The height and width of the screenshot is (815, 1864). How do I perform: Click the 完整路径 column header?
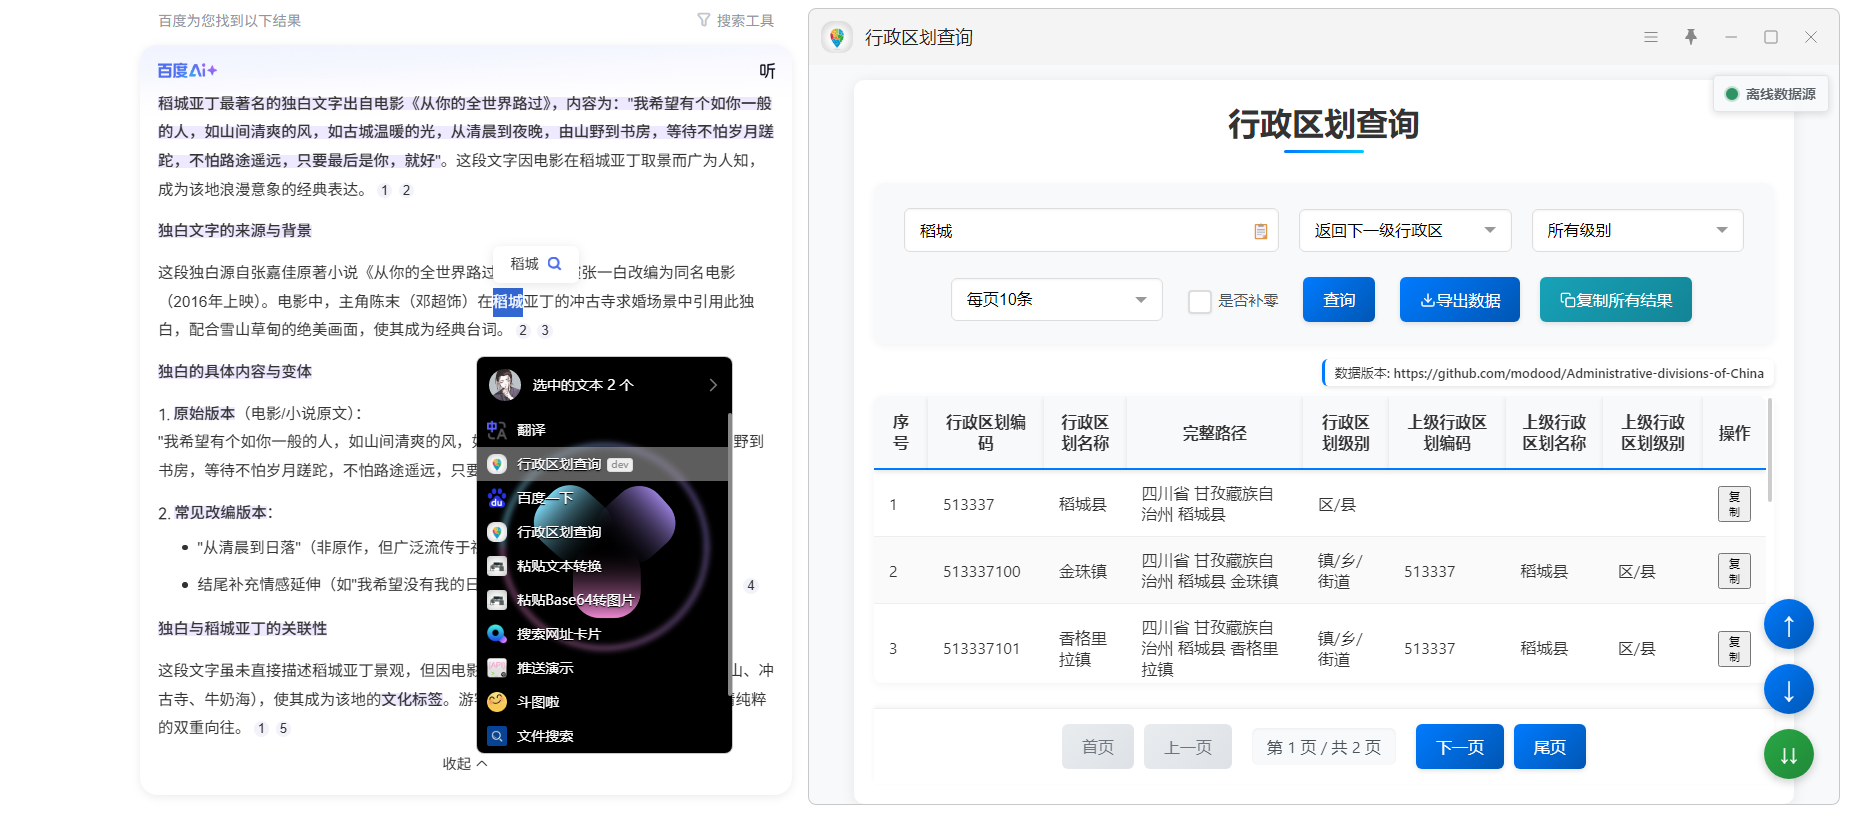pyautogui.click(x=1215, y=433)
